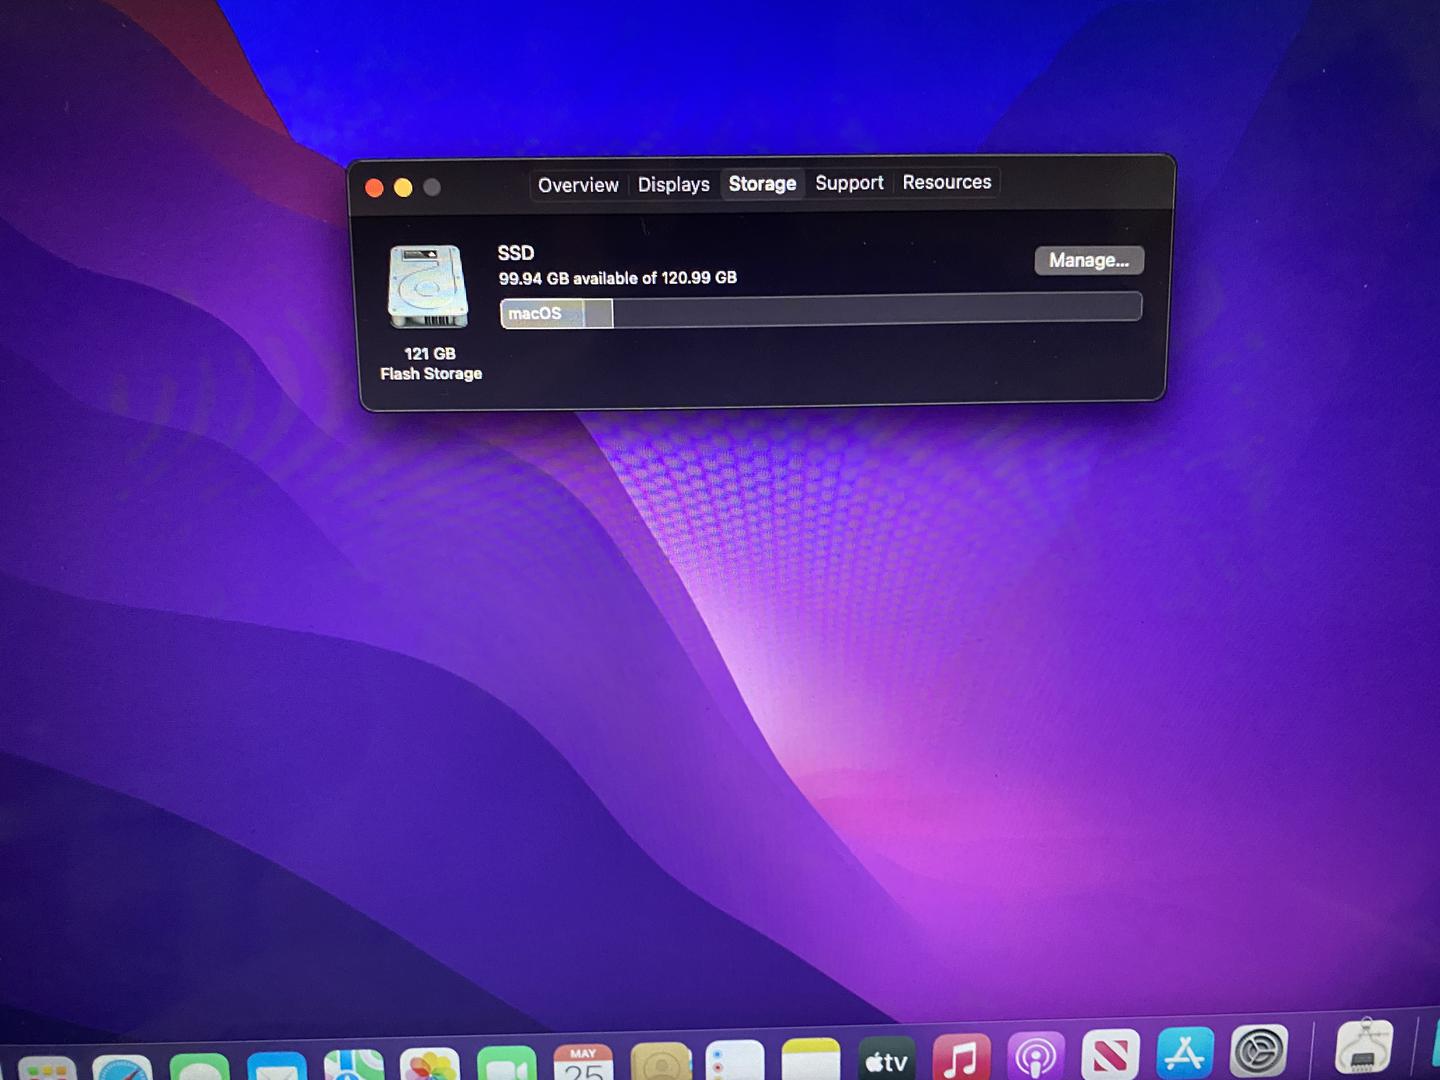Open Launchpad from the Dock
1440x1080 pixels.
(47, 1067)
